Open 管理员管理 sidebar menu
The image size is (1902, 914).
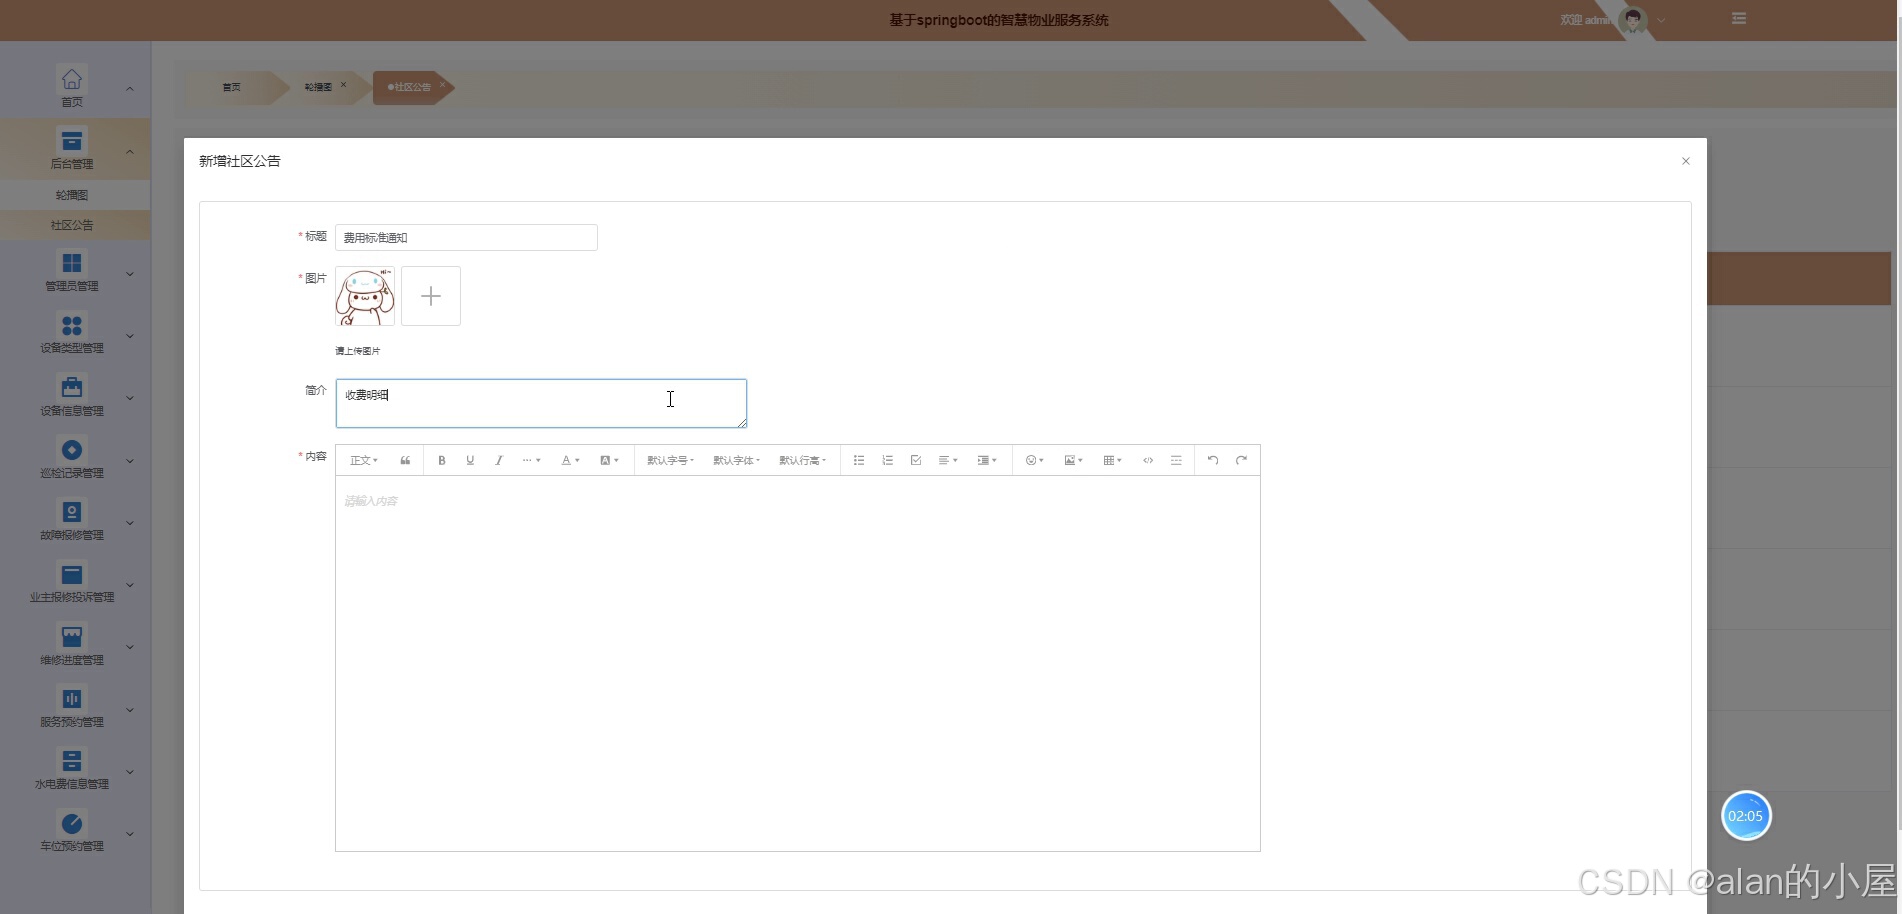pos(75,273)
